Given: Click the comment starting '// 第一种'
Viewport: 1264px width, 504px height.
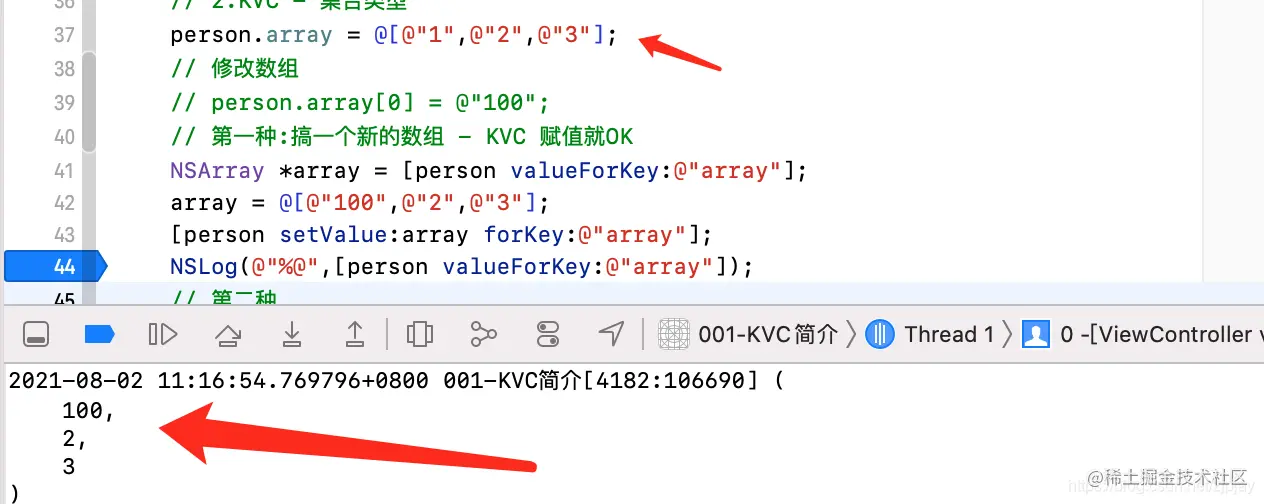Looking at the screenshot, I should click(402, 137).
